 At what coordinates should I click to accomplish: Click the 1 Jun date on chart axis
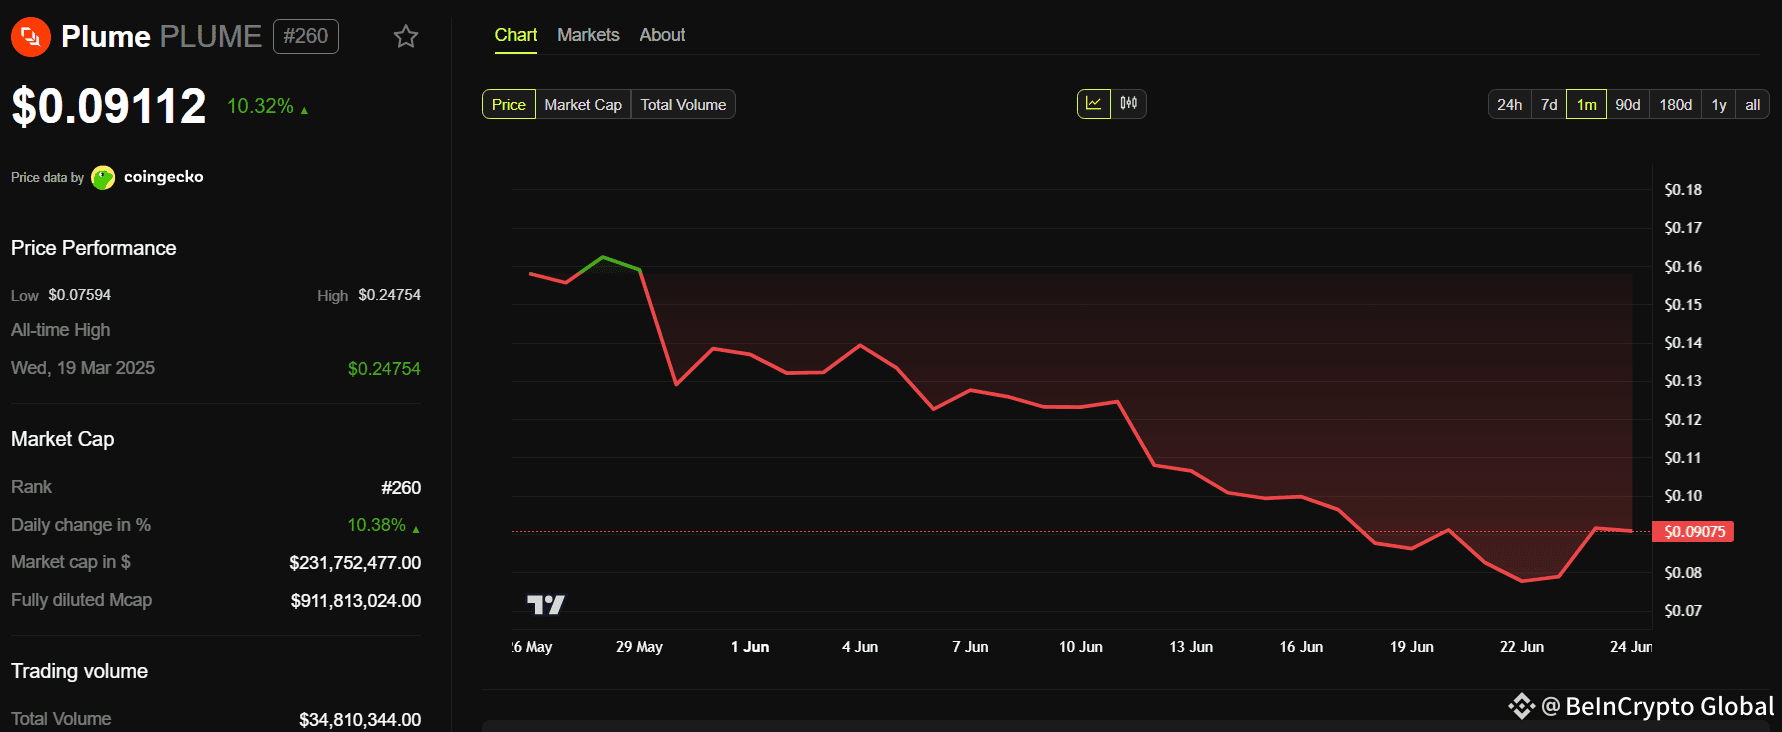pyautogui.click(x=750, y=647)
